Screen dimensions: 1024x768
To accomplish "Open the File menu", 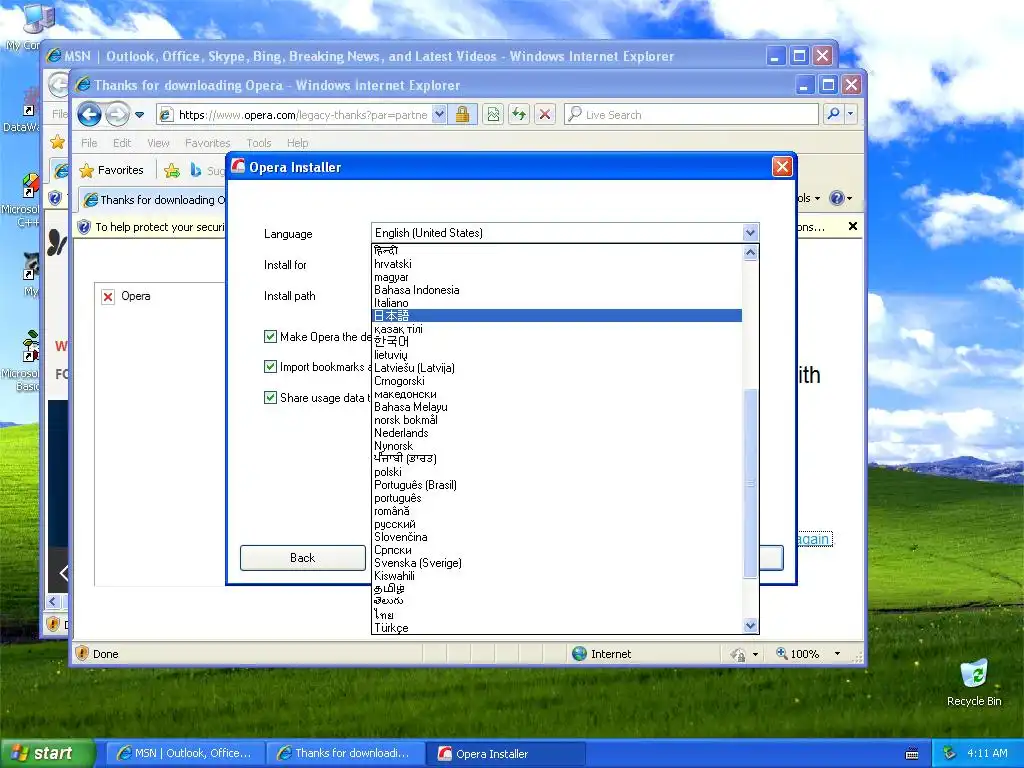I will pyautogui.click(x=89, y=143).
